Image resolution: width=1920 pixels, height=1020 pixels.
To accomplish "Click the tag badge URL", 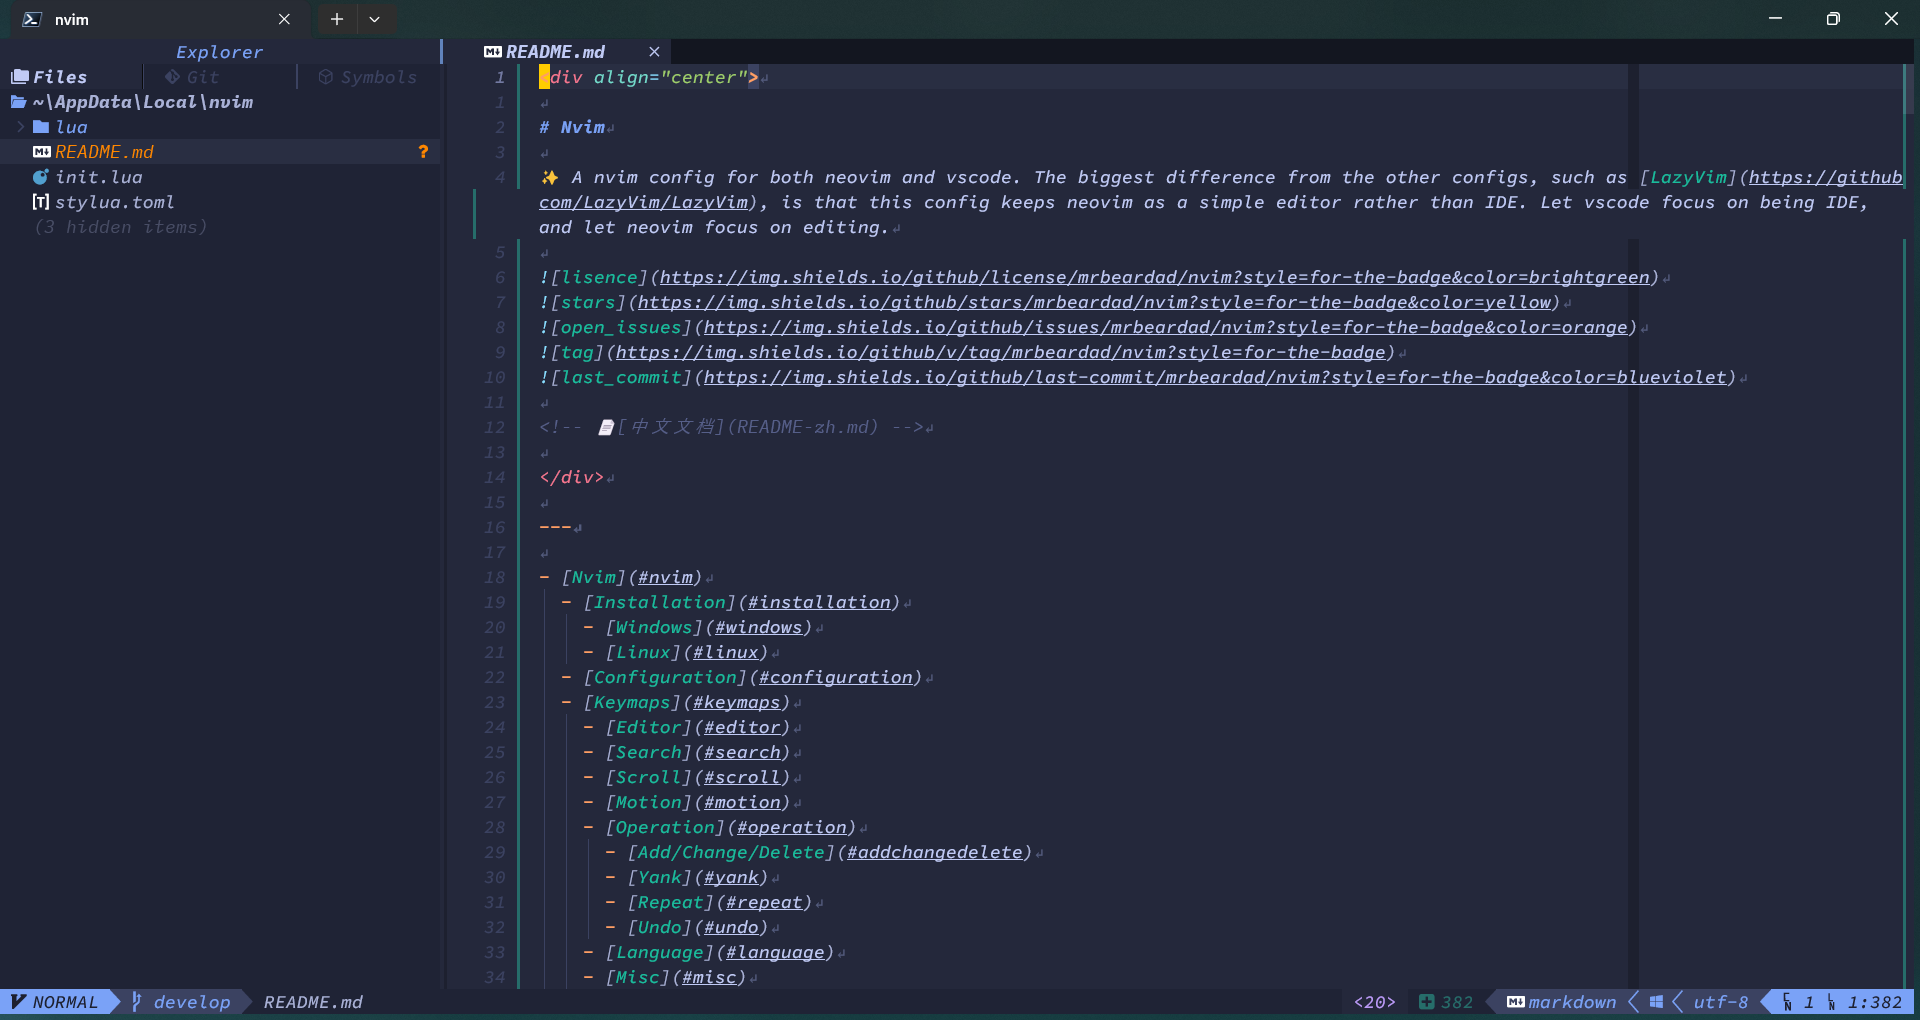I will tap(1001, 352).
